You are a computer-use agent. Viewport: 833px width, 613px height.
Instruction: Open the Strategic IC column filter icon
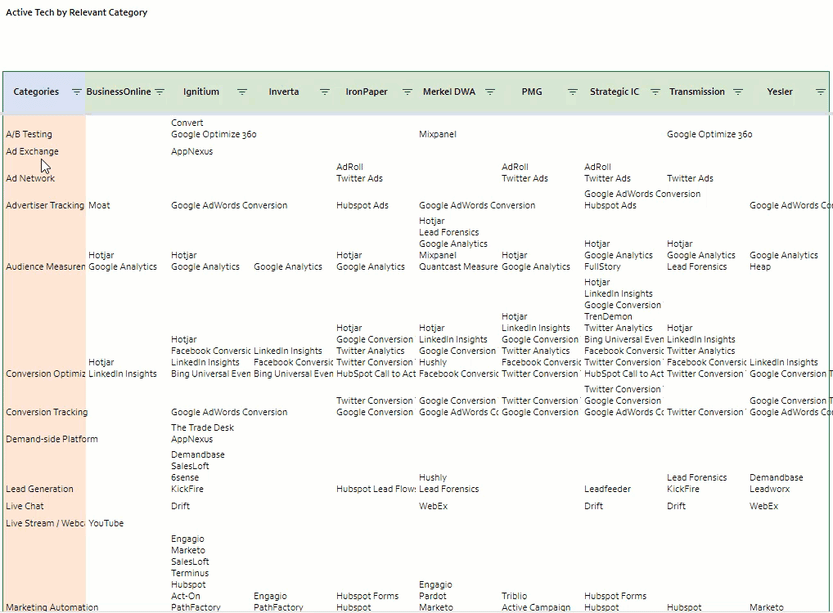point(655,92)
